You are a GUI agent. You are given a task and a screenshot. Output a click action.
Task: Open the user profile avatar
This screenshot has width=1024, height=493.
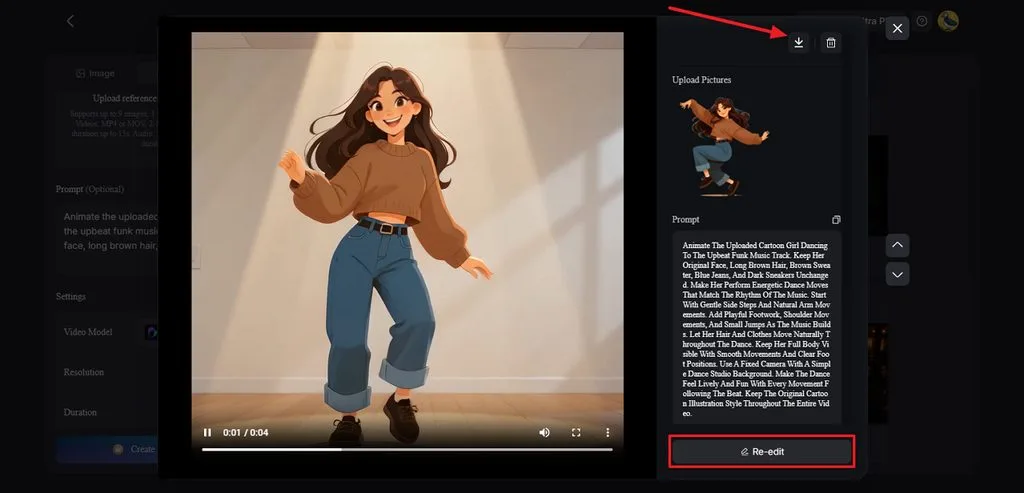tap(948, 21)
